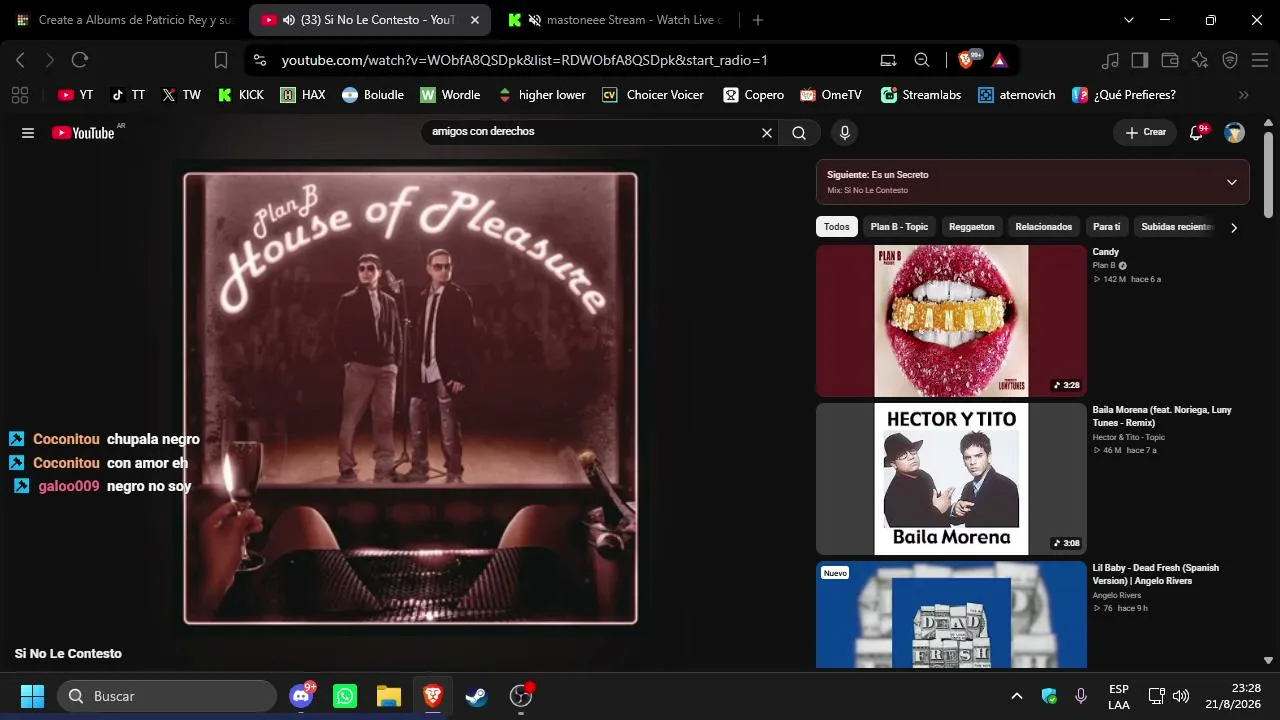
Task: Open the Candy video thumbnail
Action: (951, 321)
